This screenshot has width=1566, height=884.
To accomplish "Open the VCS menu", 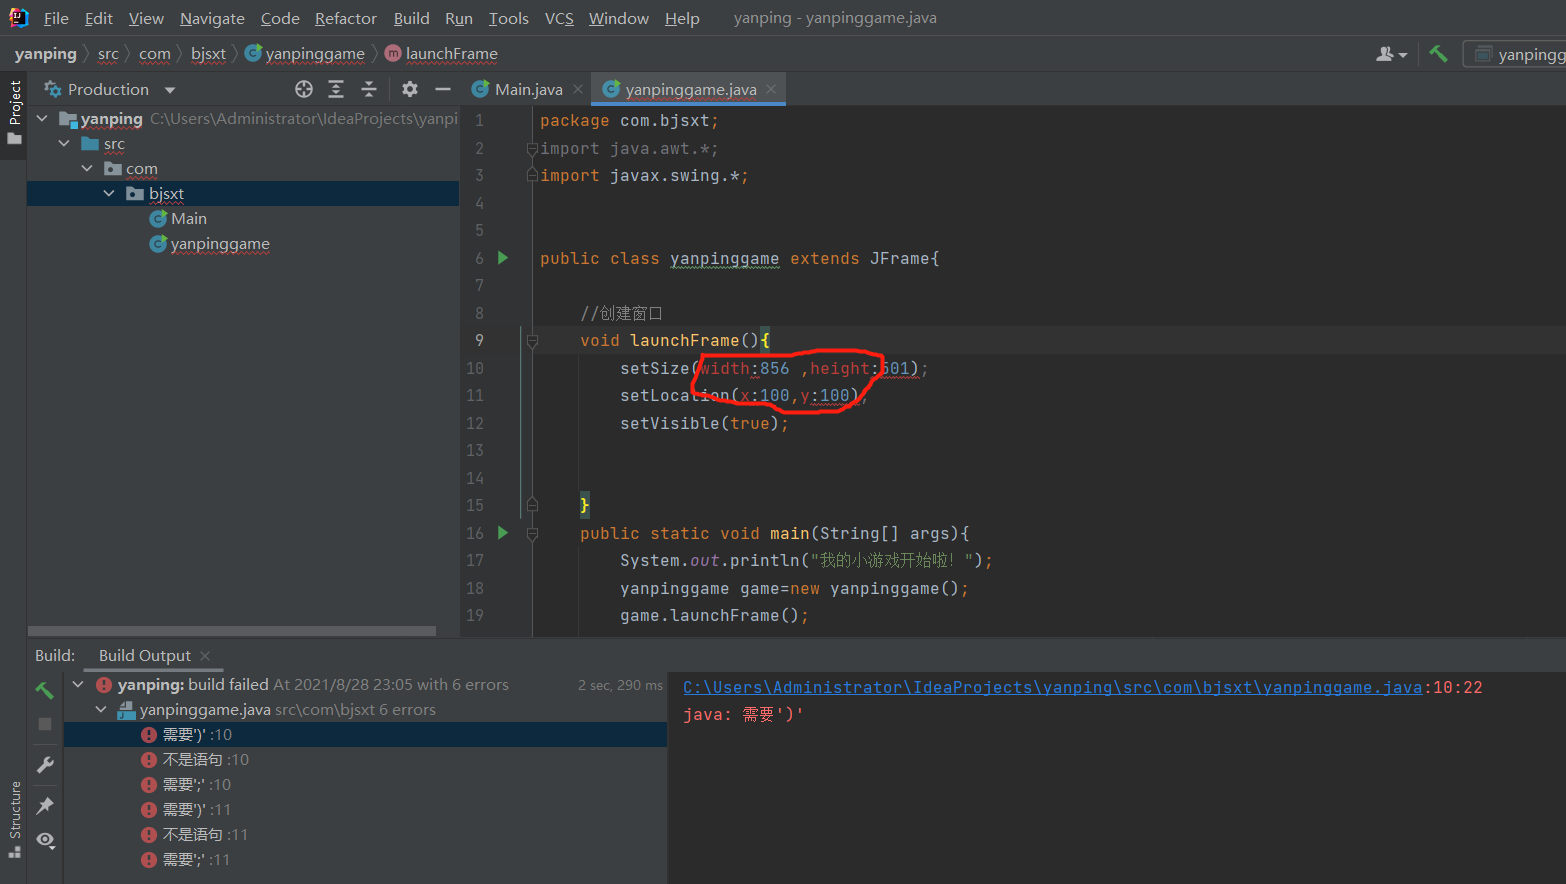I will (x=559, y=18).
